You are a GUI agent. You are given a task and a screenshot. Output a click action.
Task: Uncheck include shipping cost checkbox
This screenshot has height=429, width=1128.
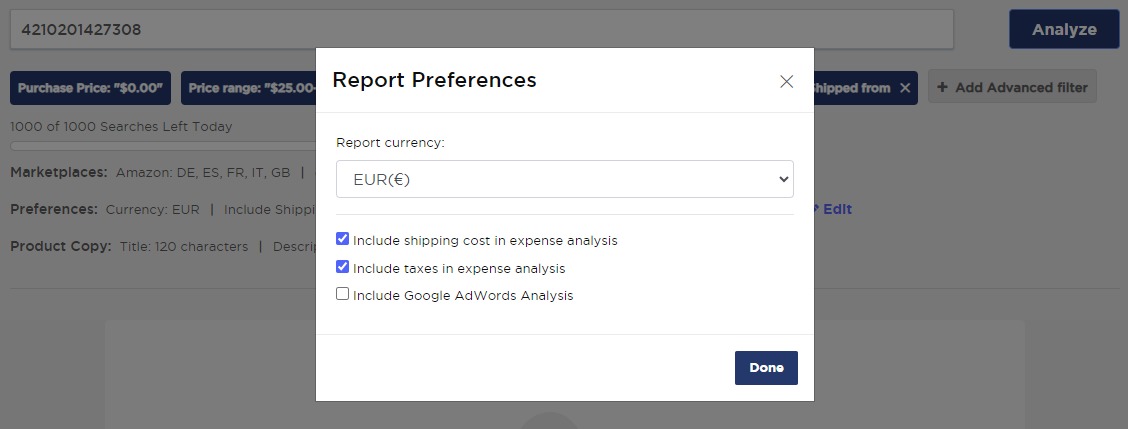343,240
